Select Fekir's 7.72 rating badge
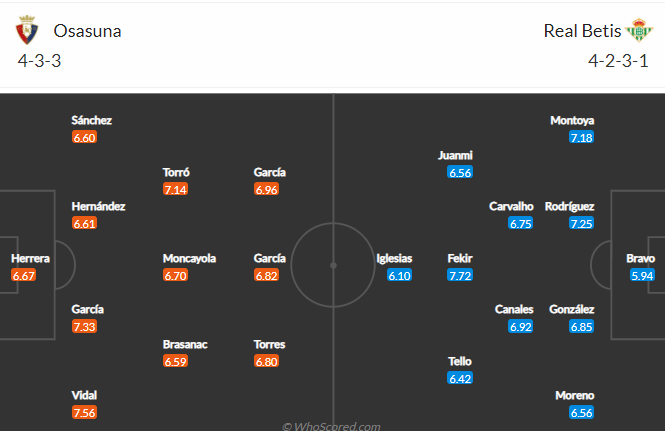 (460, 275)
